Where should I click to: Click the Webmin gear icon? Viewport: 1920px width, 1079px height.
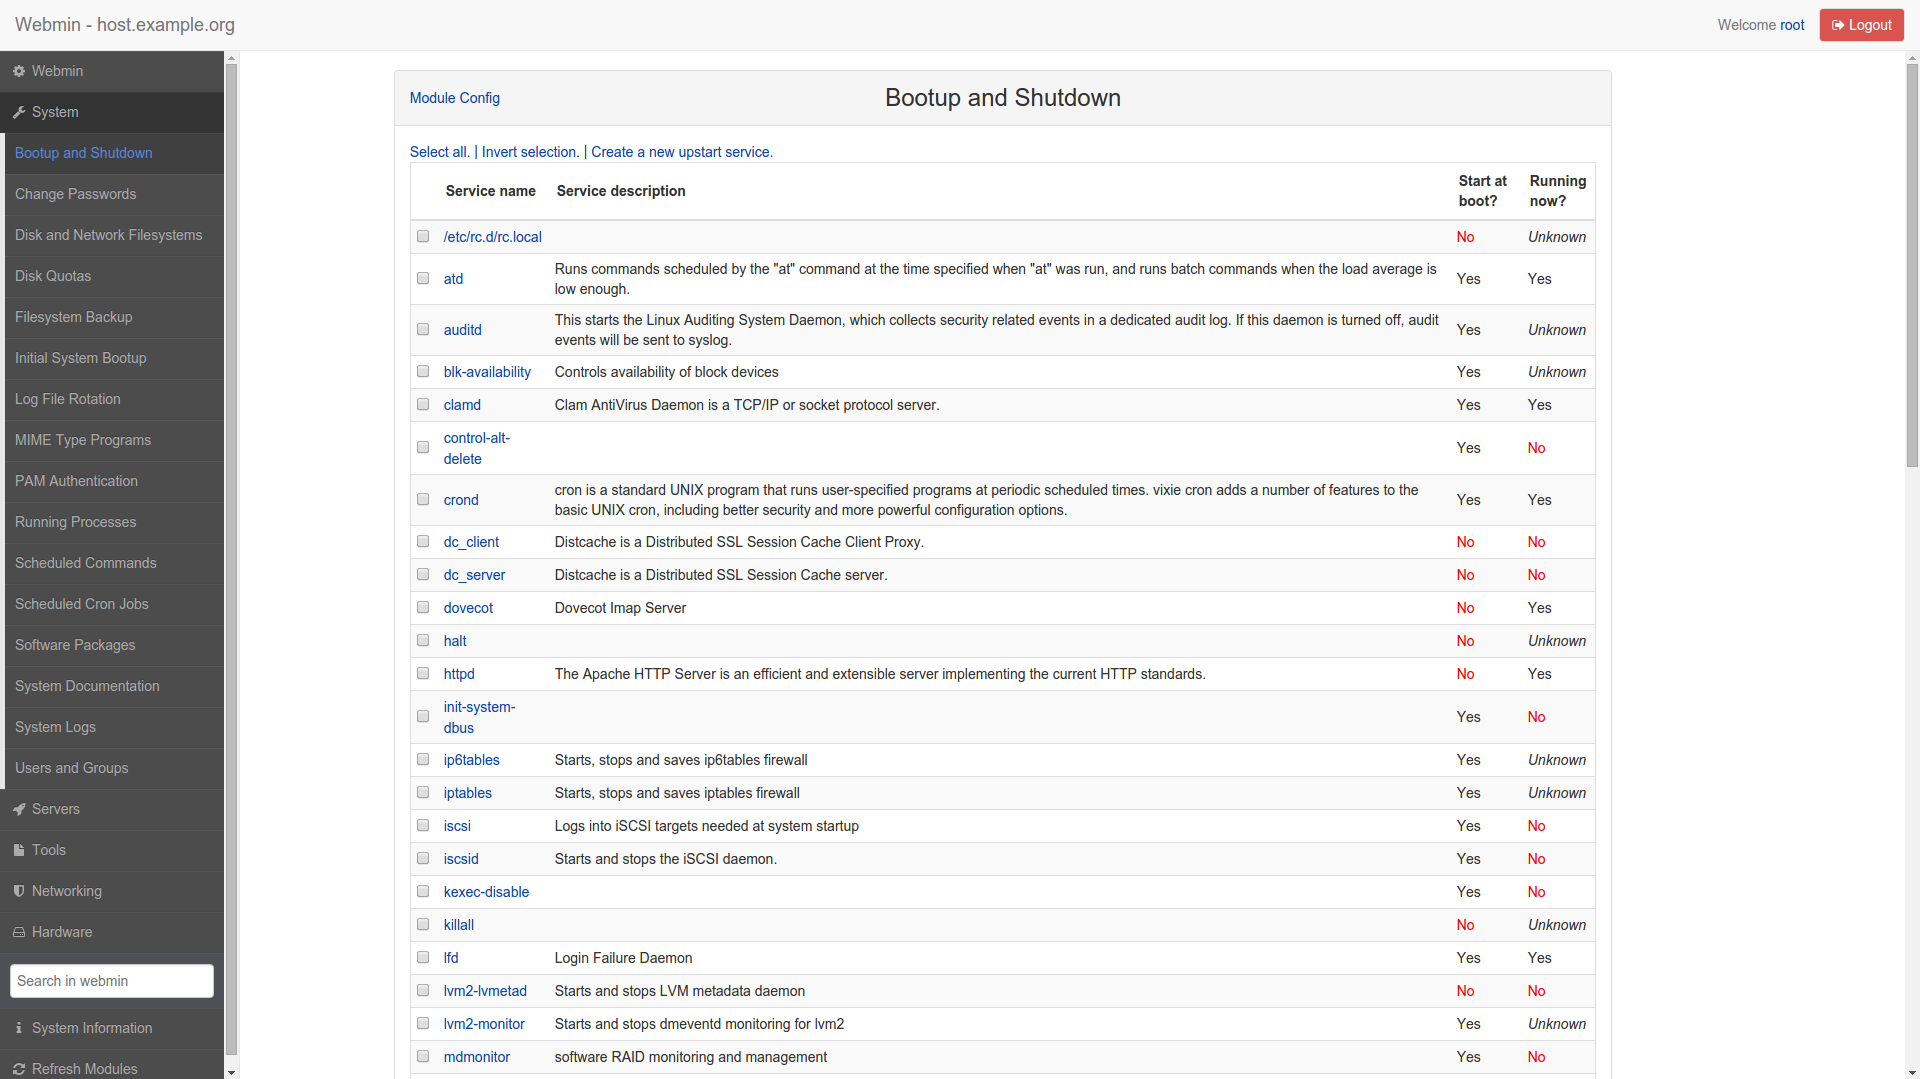[17, 71]
